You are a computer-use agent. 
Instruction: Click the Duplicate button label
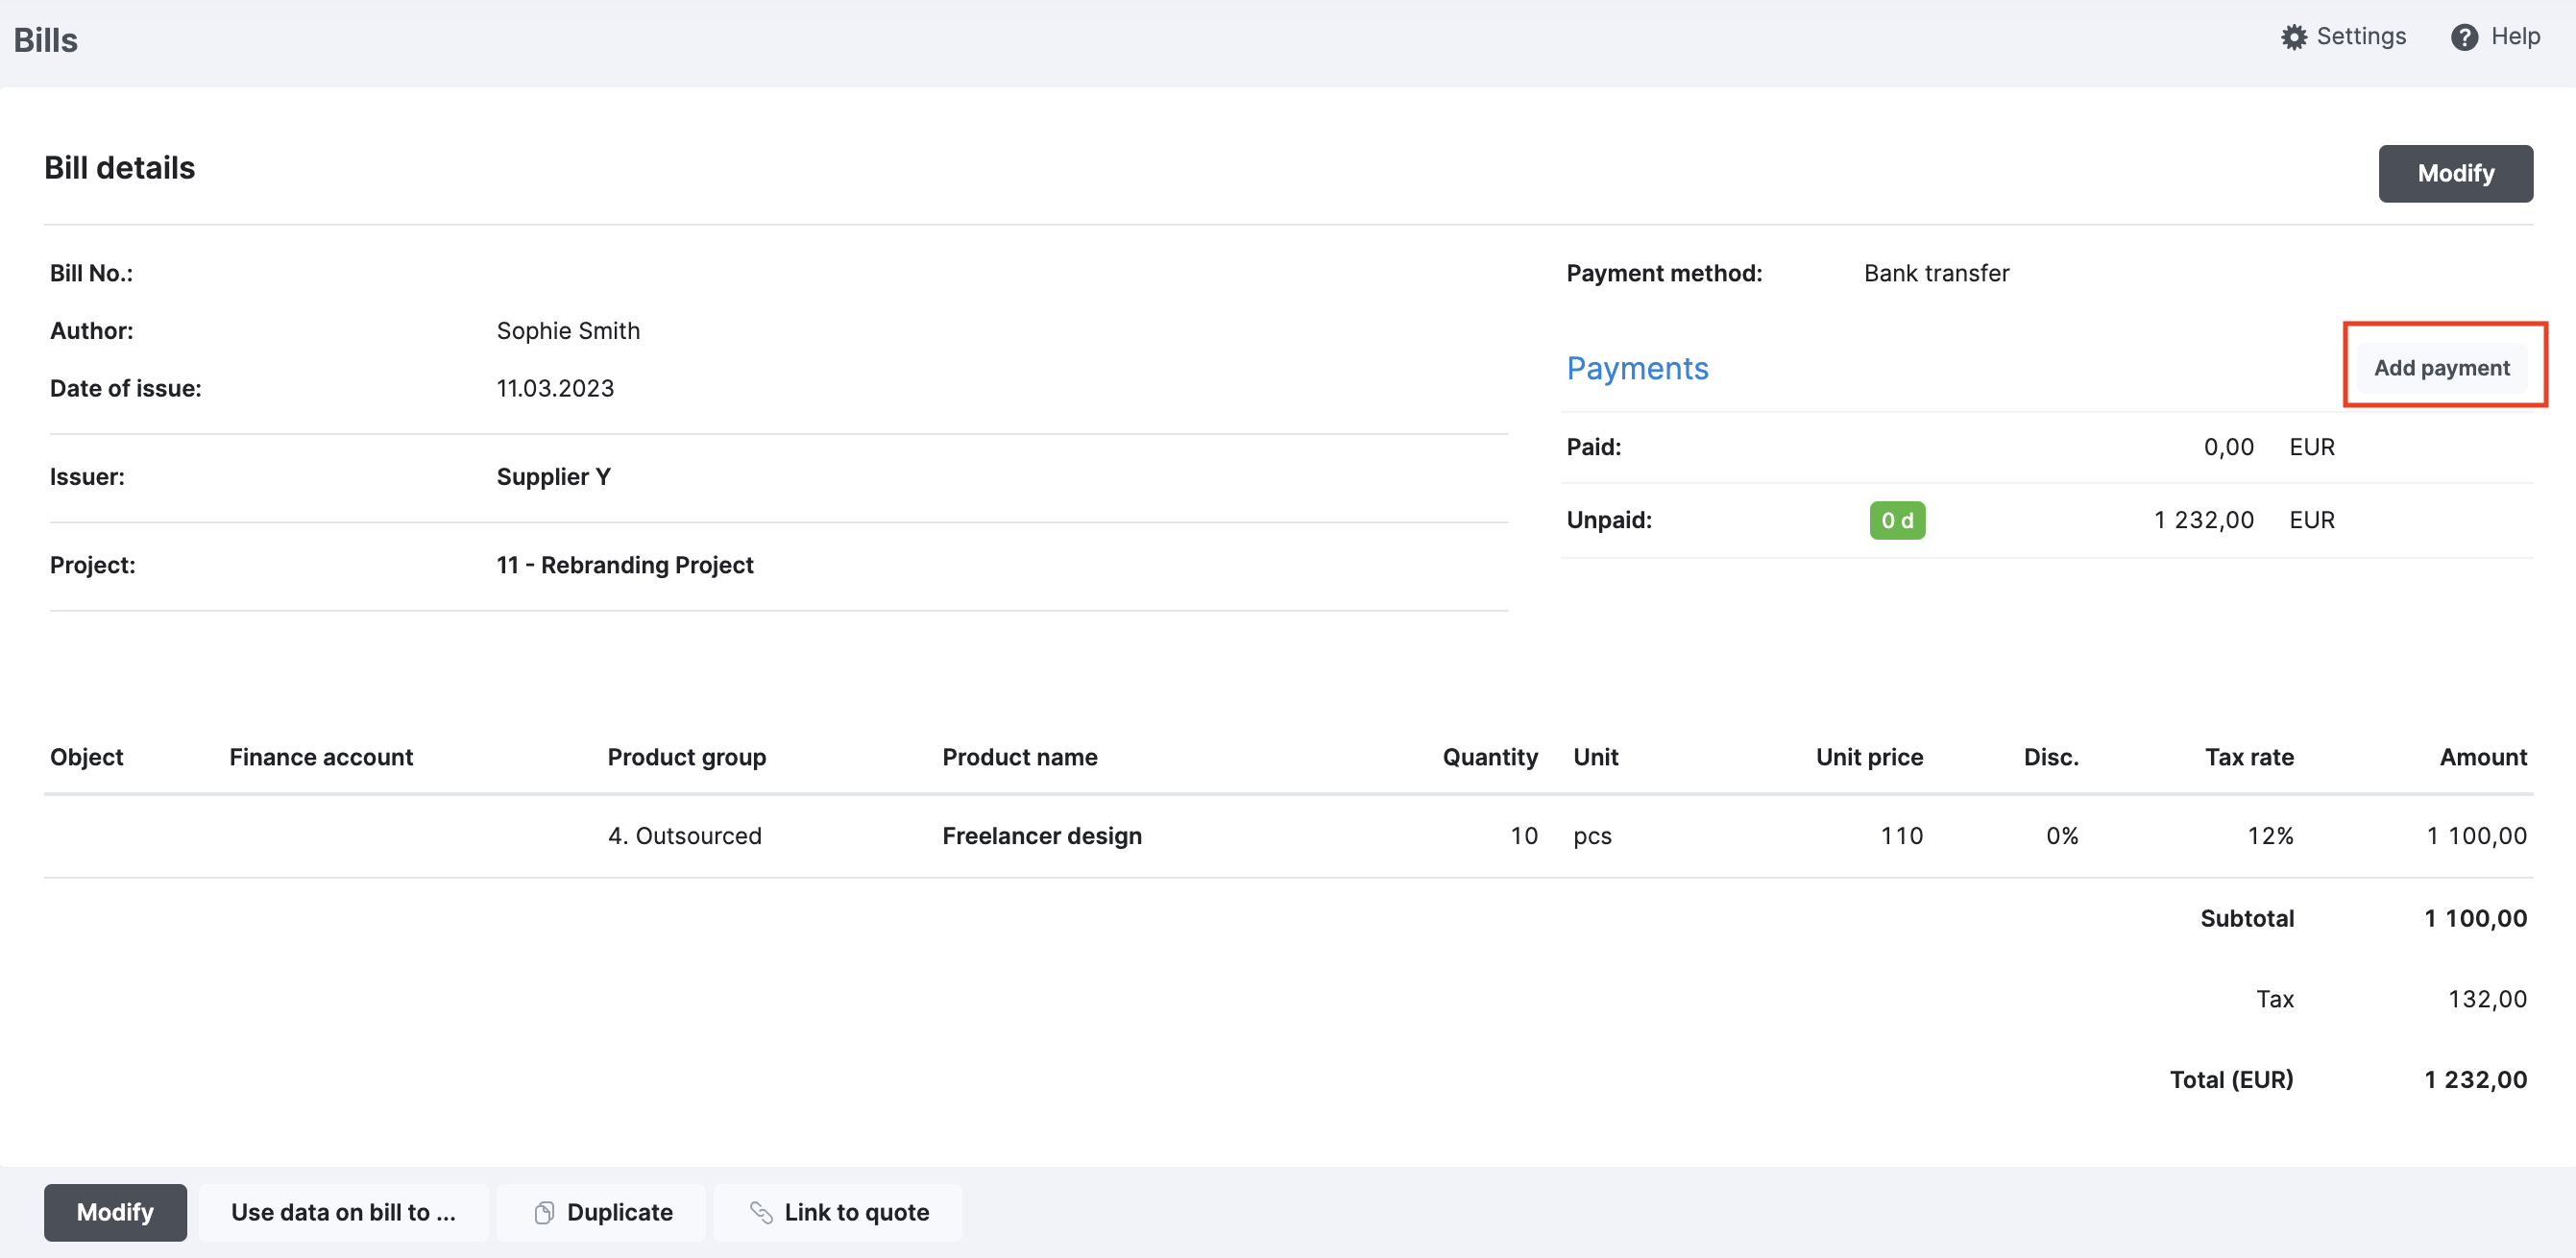620,1212
